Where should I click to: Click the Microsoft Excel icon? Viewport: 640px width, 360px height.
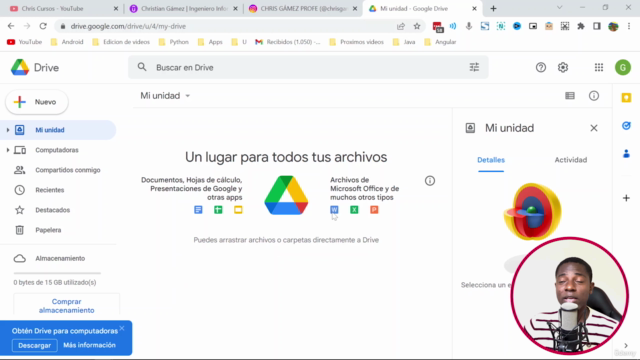point(354,210)
